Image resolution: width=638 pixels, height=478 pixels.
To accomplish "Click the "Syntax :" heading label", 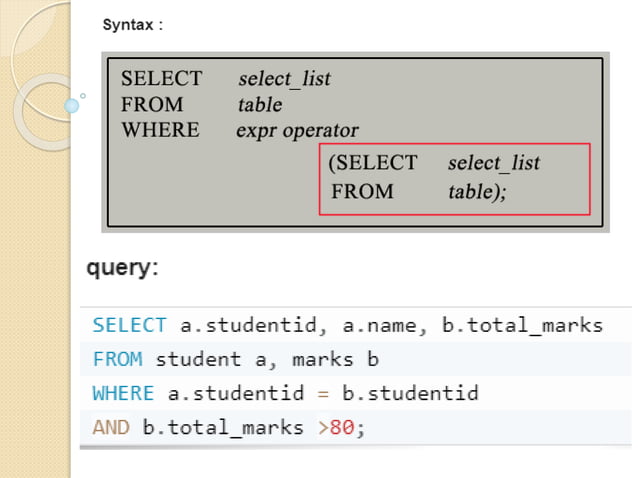I will coord(133,26).
